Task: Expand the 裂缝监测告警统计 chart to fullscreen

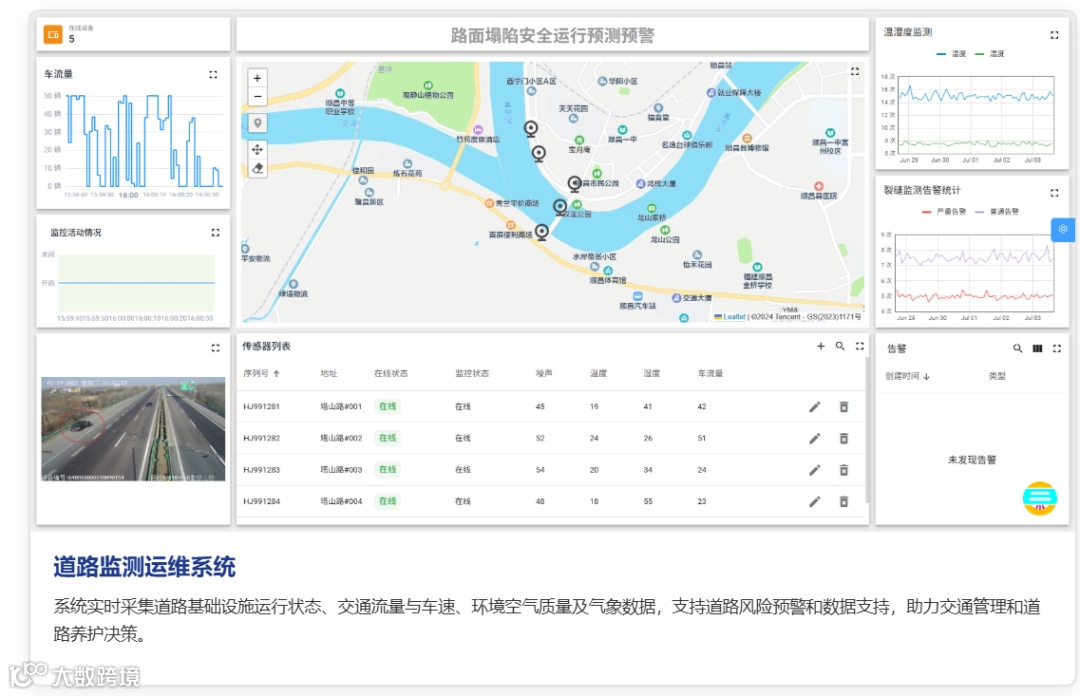Action: [1054, 193]
